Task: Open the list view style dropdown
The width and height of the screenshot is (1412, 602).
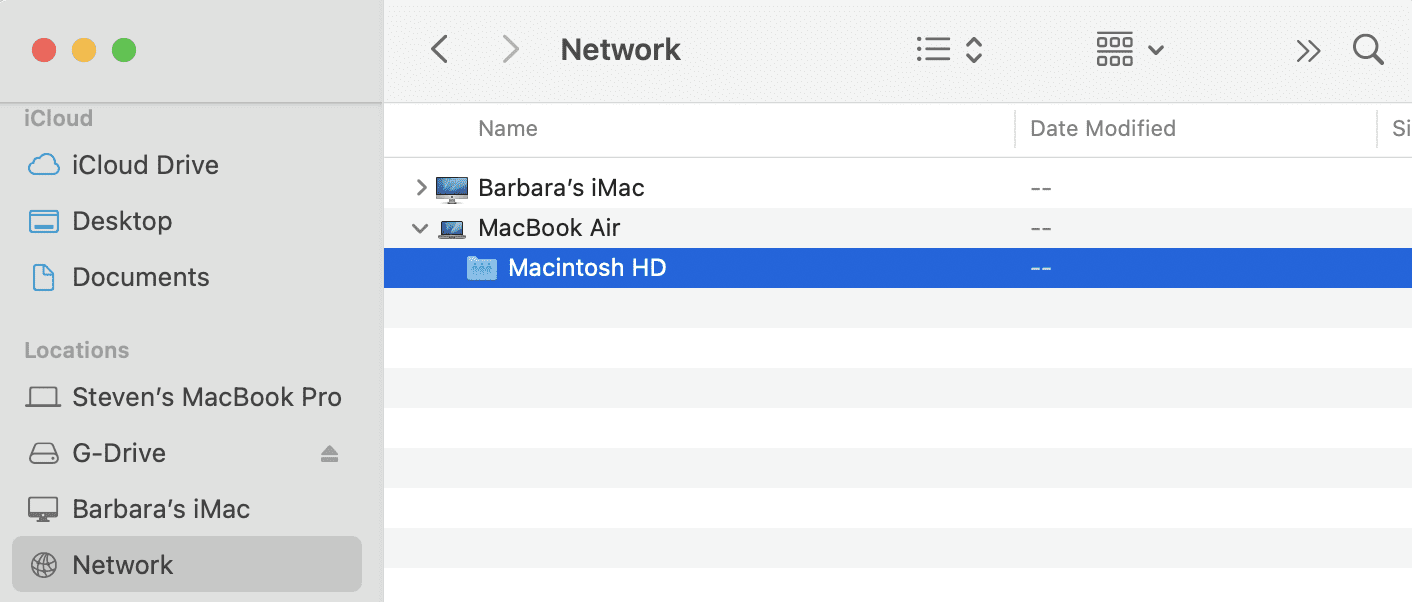Action: 949,50
